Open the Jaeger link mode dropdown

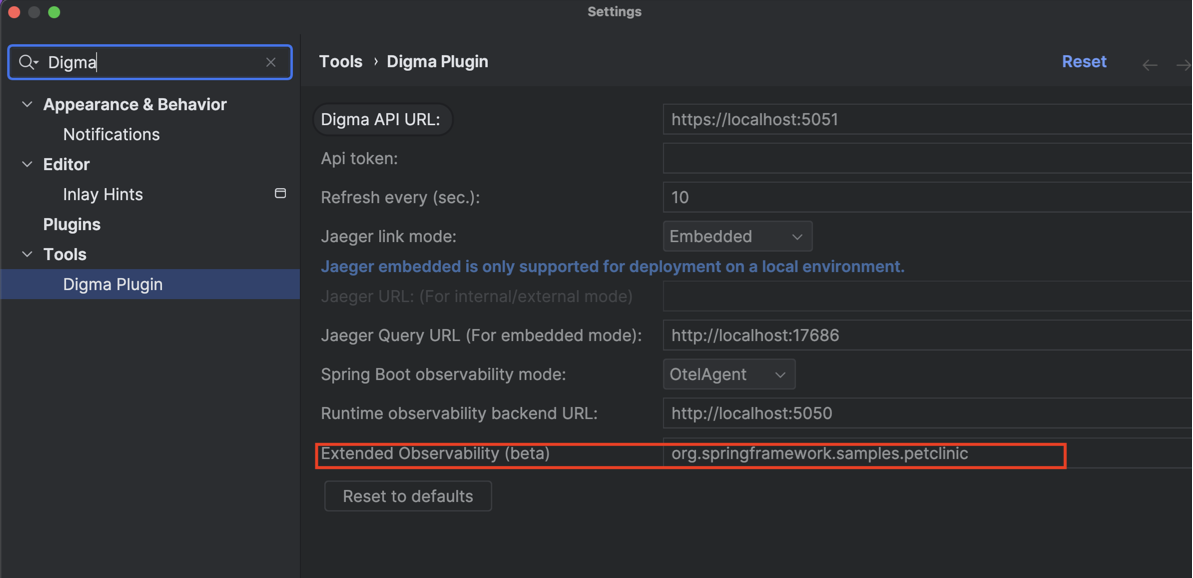pyautogui.click(x=737, y=236)
